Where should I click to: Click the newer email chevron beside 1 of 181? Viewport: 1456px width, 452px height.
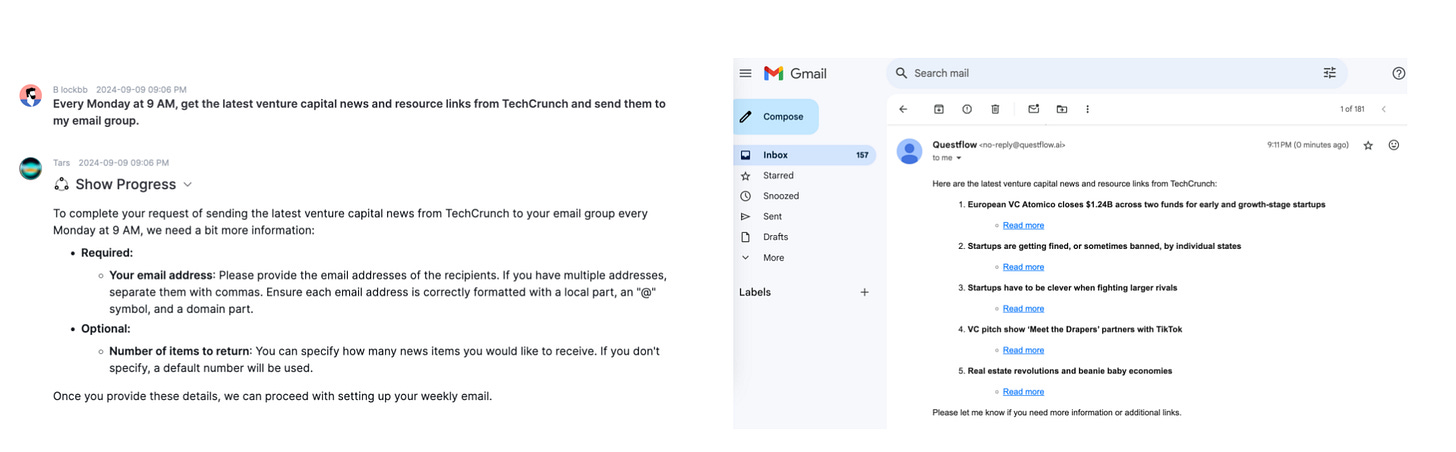(x=1384, y=109)
